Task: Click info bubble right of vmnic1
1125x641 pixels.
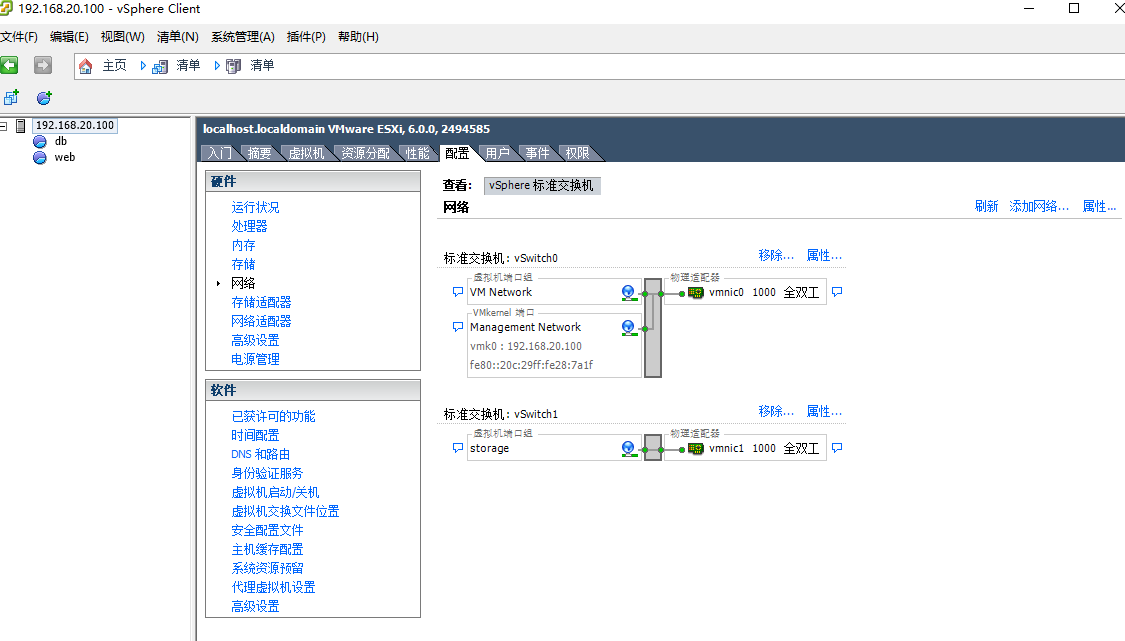Action: [837, 449]
